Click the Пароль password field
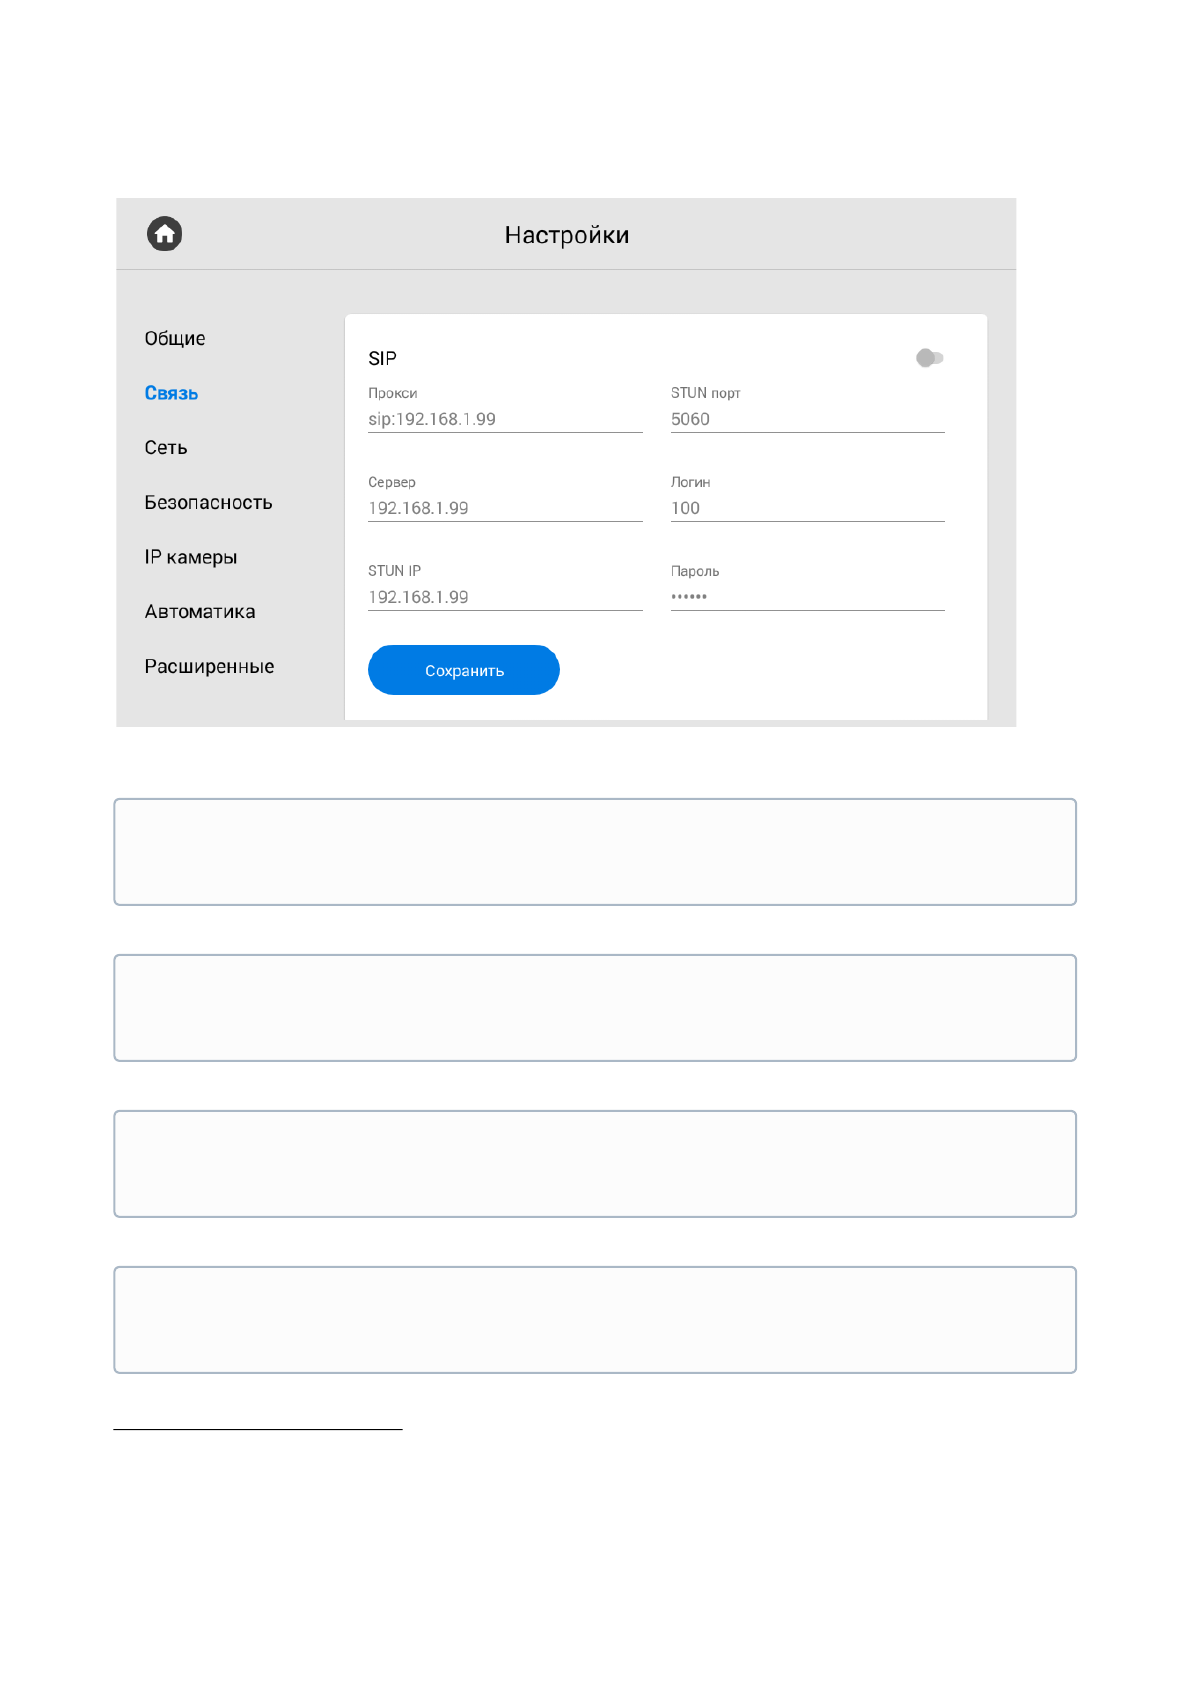 (807, 598)
